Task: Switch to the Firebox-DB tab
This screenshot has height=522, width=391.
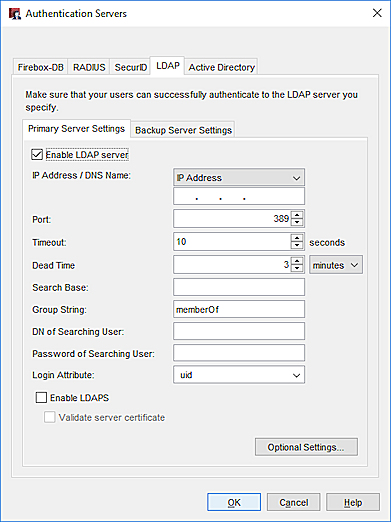Action: click(x=41, y=67)
